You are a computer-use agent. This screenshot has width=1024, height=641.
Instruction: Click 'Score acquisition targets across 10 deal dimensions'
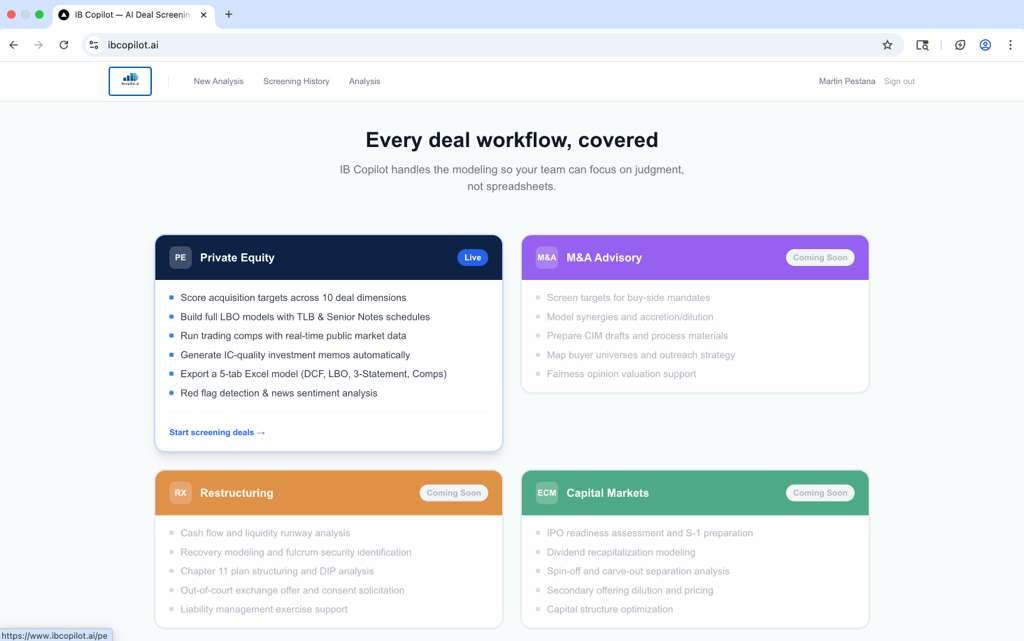pos(293,298)
